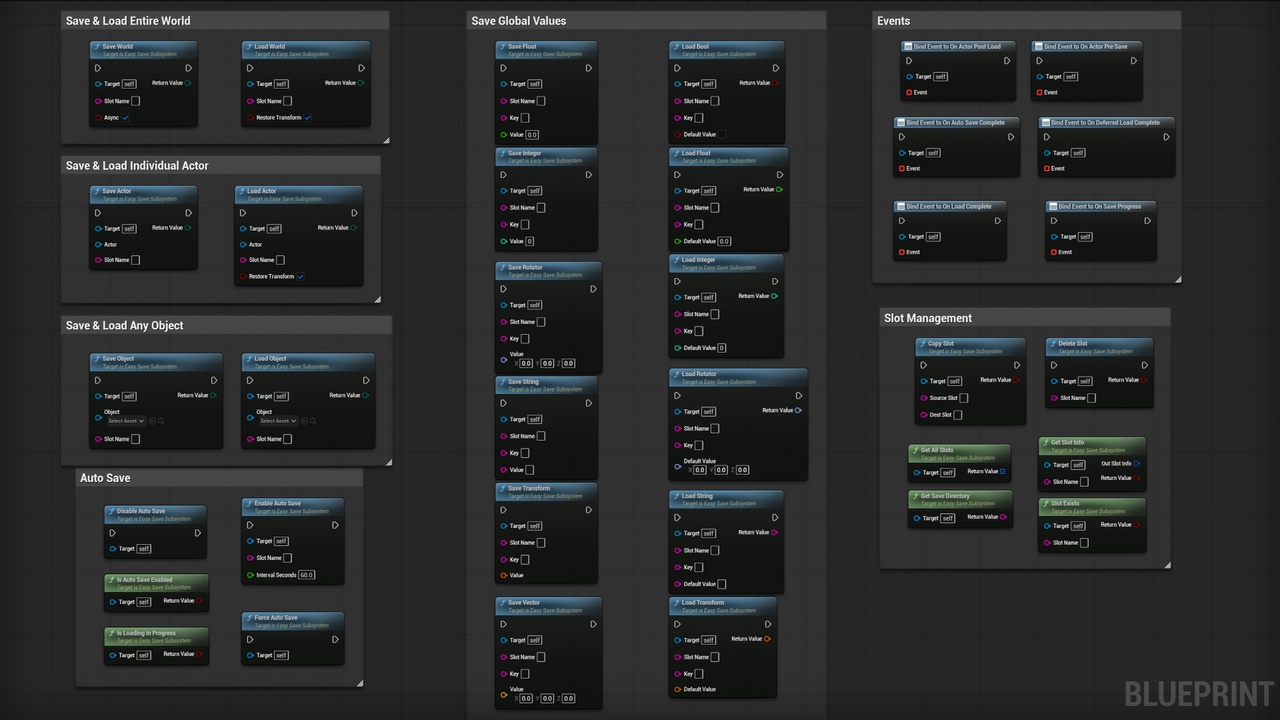The height and width of the screenshot is (720, 1280).
Task: Click output execution pin of On Load Complete
Action: pyautogui.click(x=998, y=221)
